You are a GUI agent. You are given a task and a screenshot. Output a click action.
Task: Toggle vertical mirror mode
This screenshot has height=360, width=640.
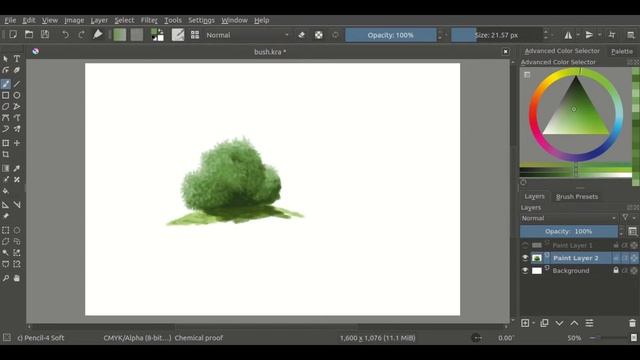(589, 35)
